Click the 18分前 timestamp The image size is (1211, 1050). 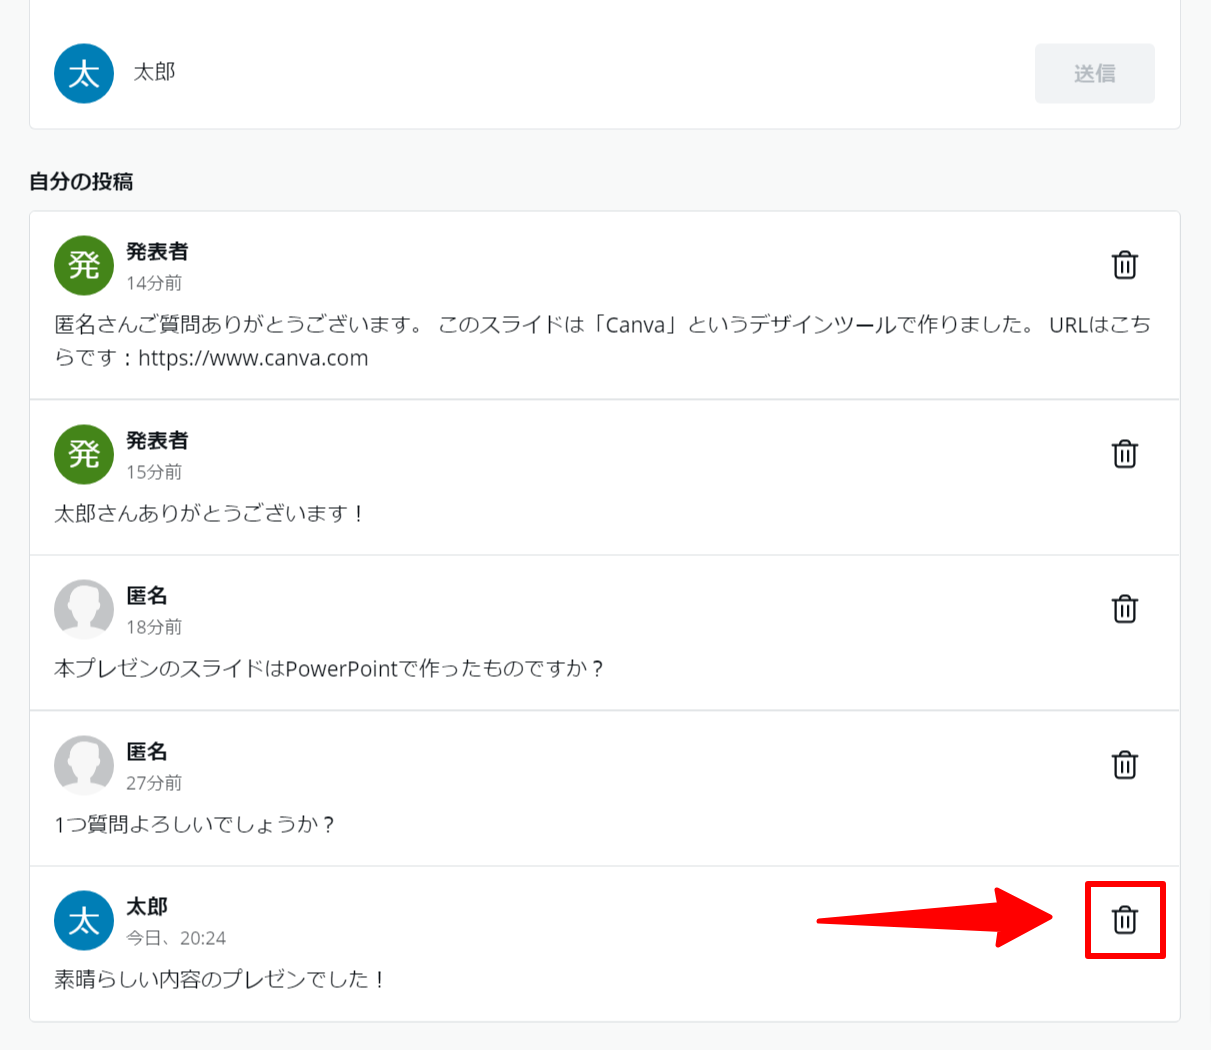pyautogui.click(x=154, y=627)
